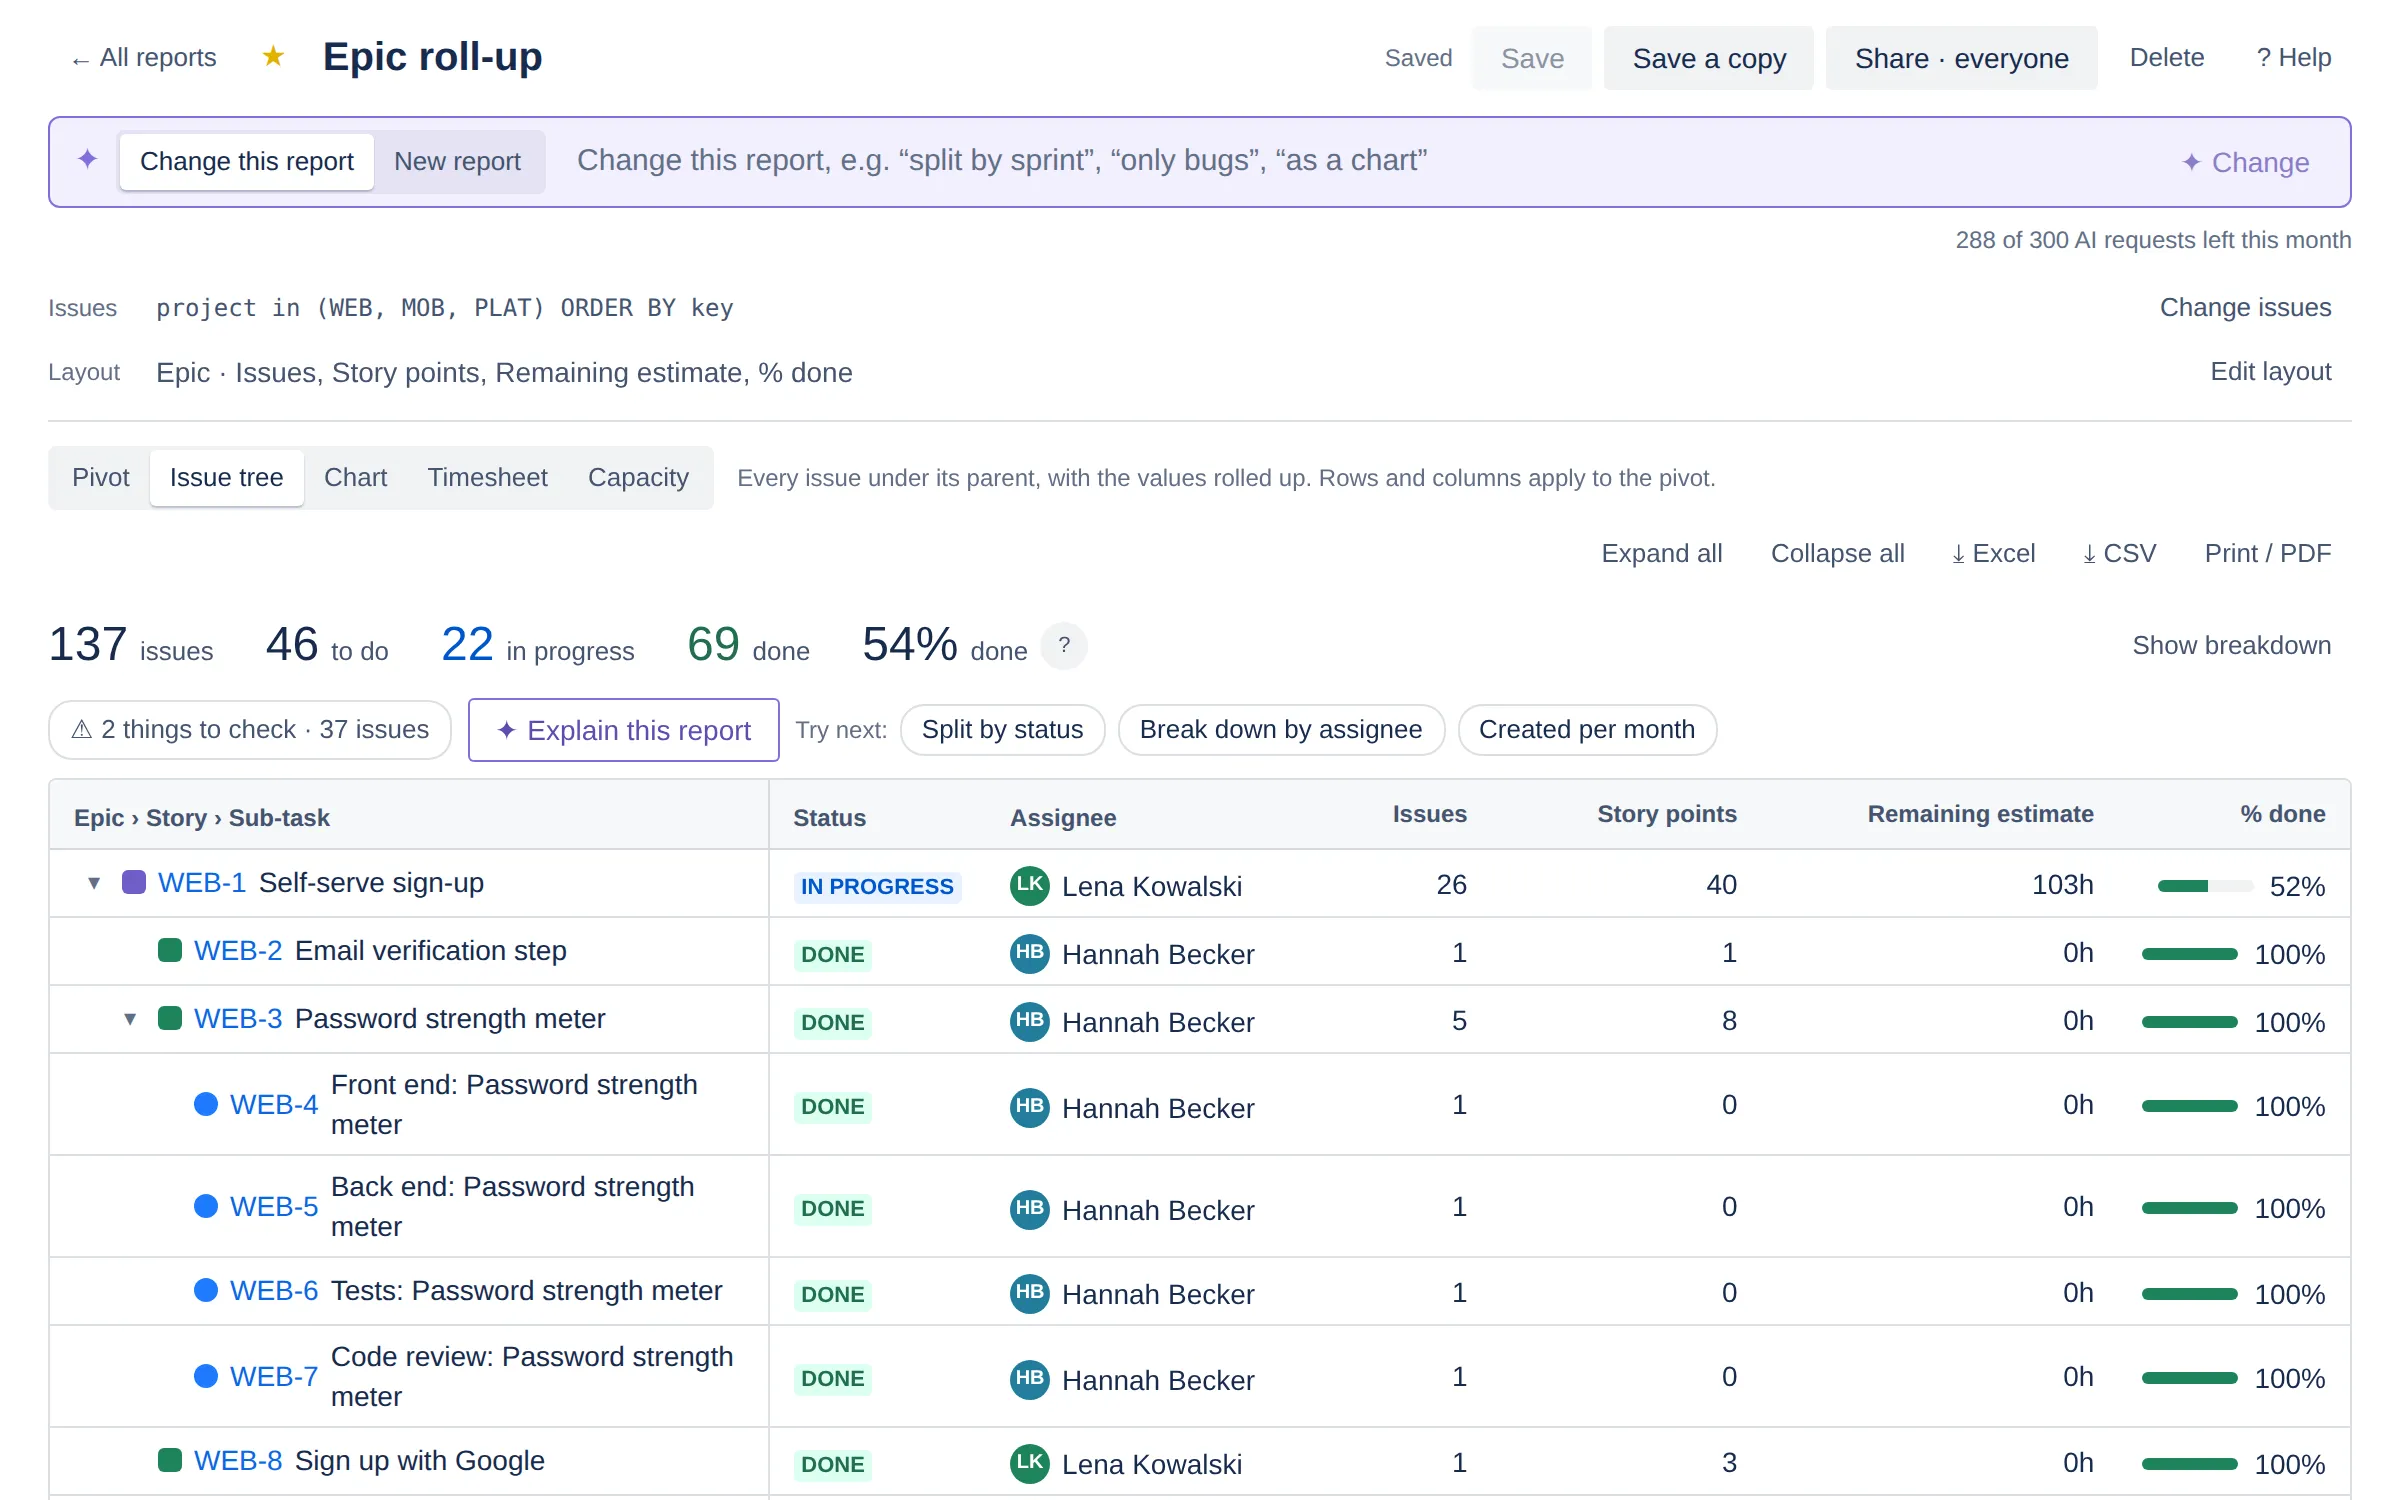Open Share everyone settings
This screenshot has height=1500, width=2400.
pyautogui.click(x=1961, y=58)
